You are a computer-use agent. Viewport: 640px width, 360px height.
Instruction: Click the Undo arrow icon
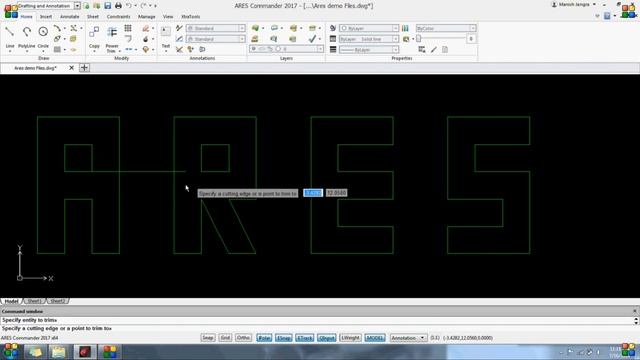point(129,6)
